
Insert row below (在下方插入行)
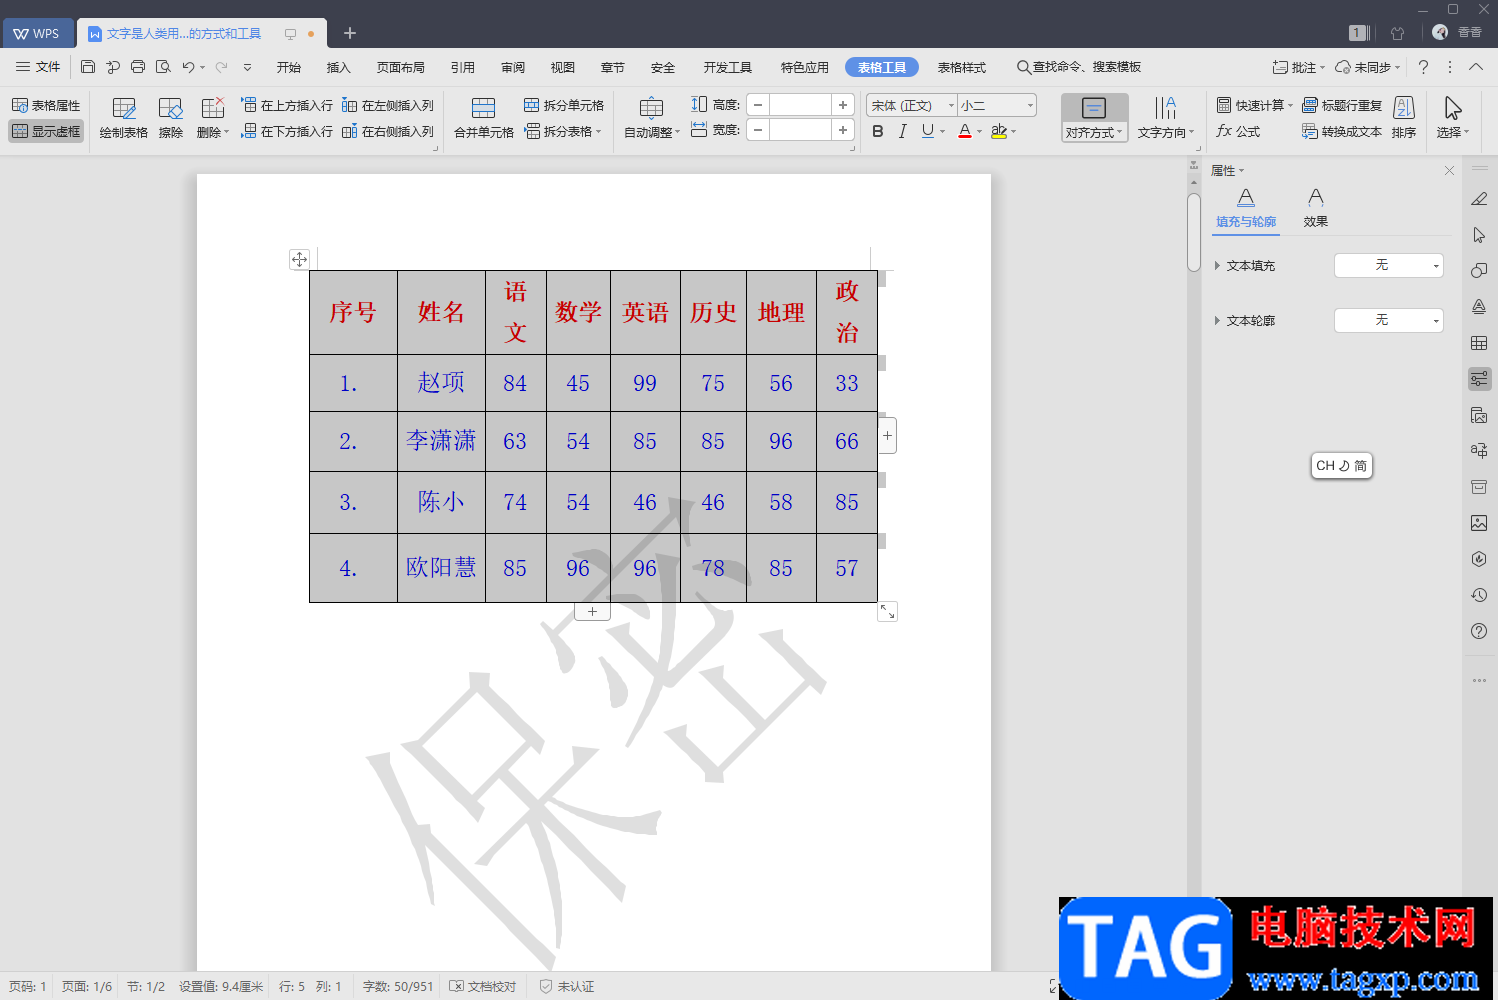(x=287, y=131)
